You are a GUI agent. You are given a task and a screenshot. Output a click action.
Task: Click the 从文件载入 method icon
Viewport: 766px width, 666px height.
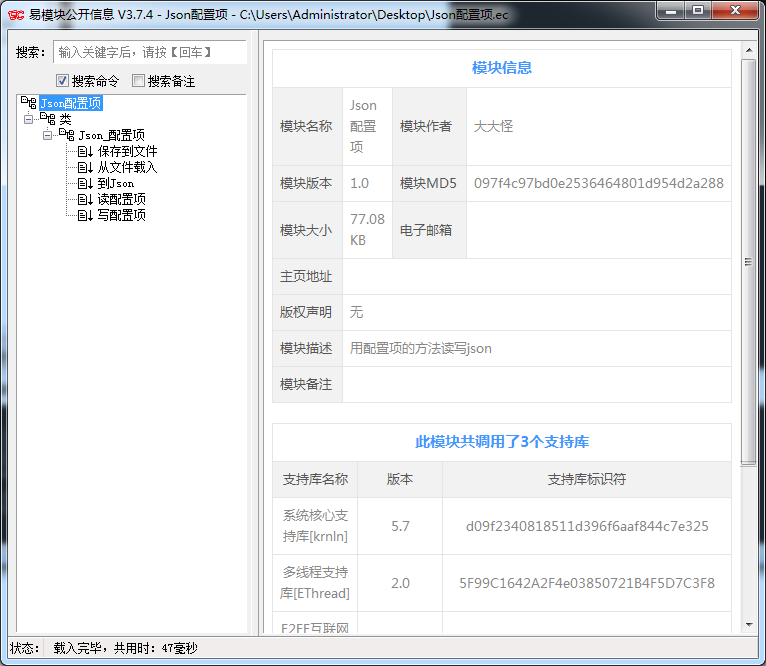pos(85,168)
